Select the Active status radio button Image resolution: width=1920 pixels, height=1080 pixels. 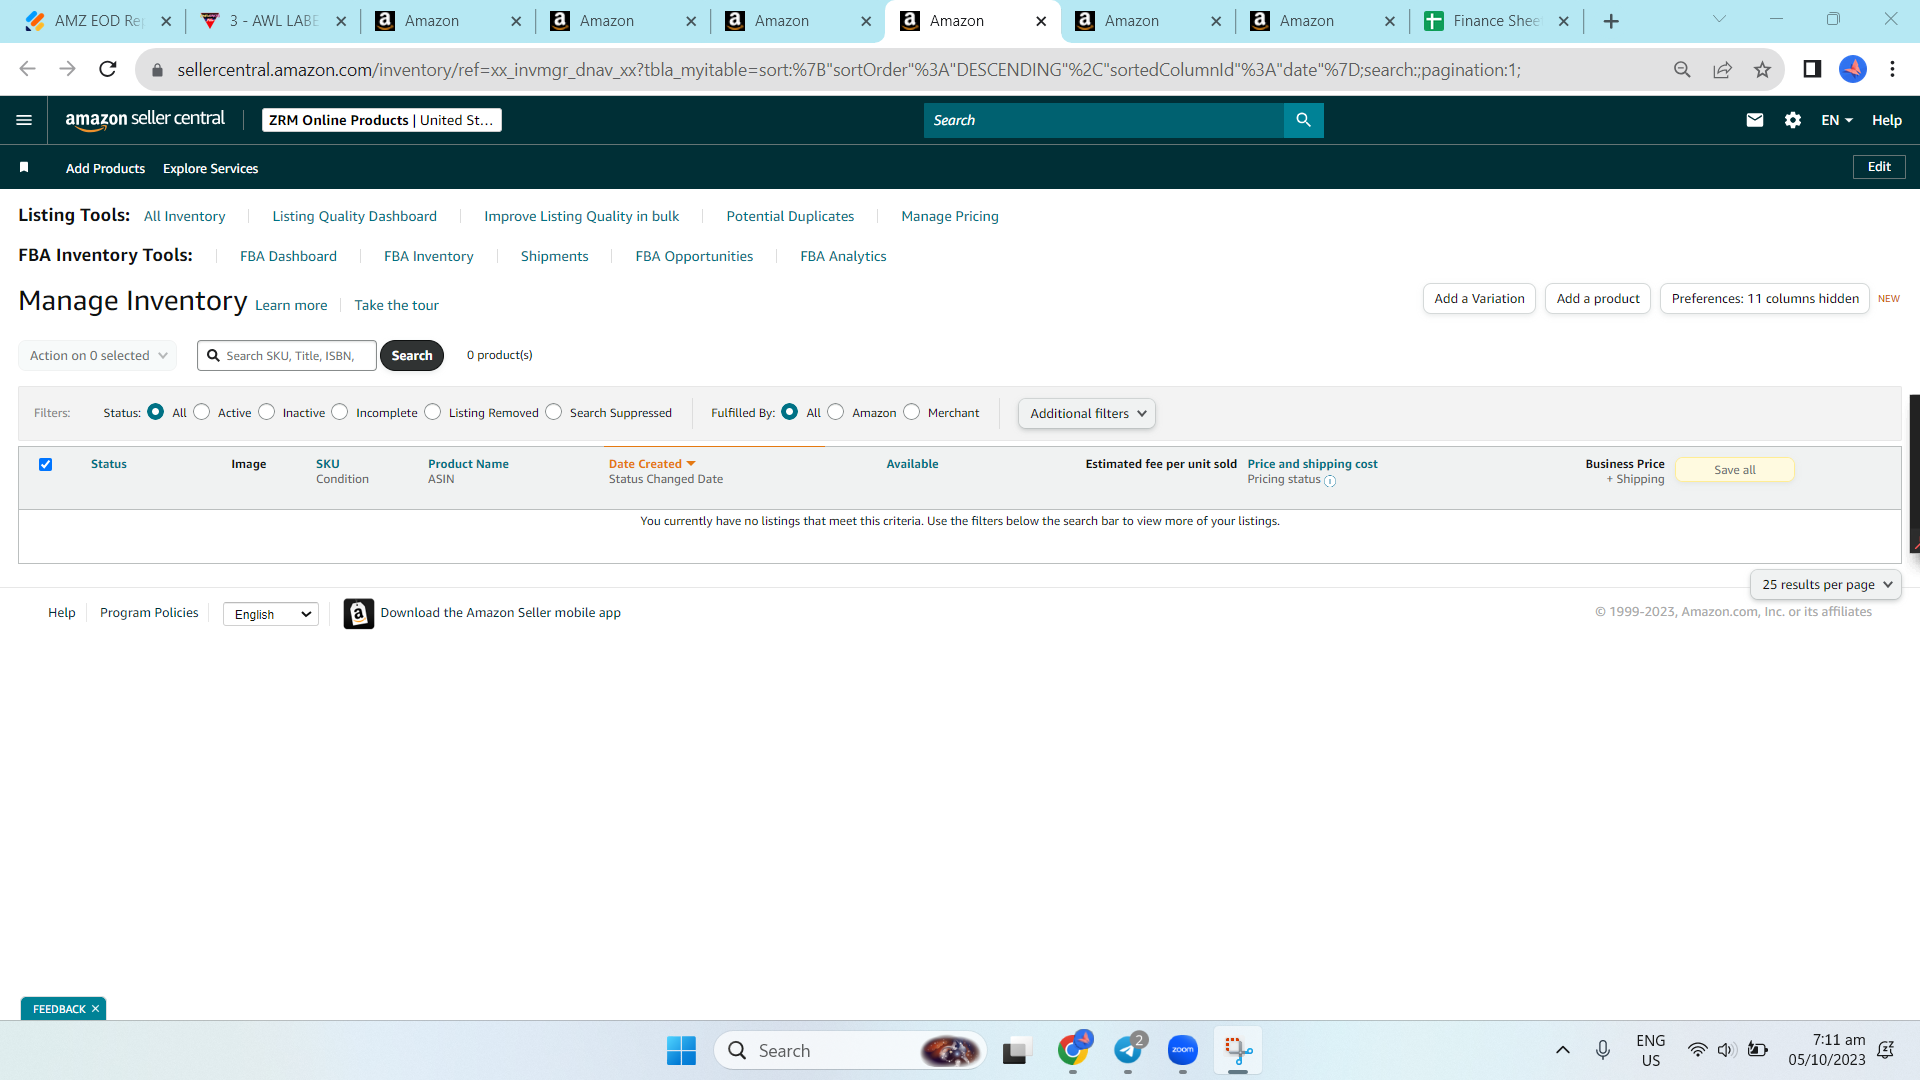[x=201, y=412]
